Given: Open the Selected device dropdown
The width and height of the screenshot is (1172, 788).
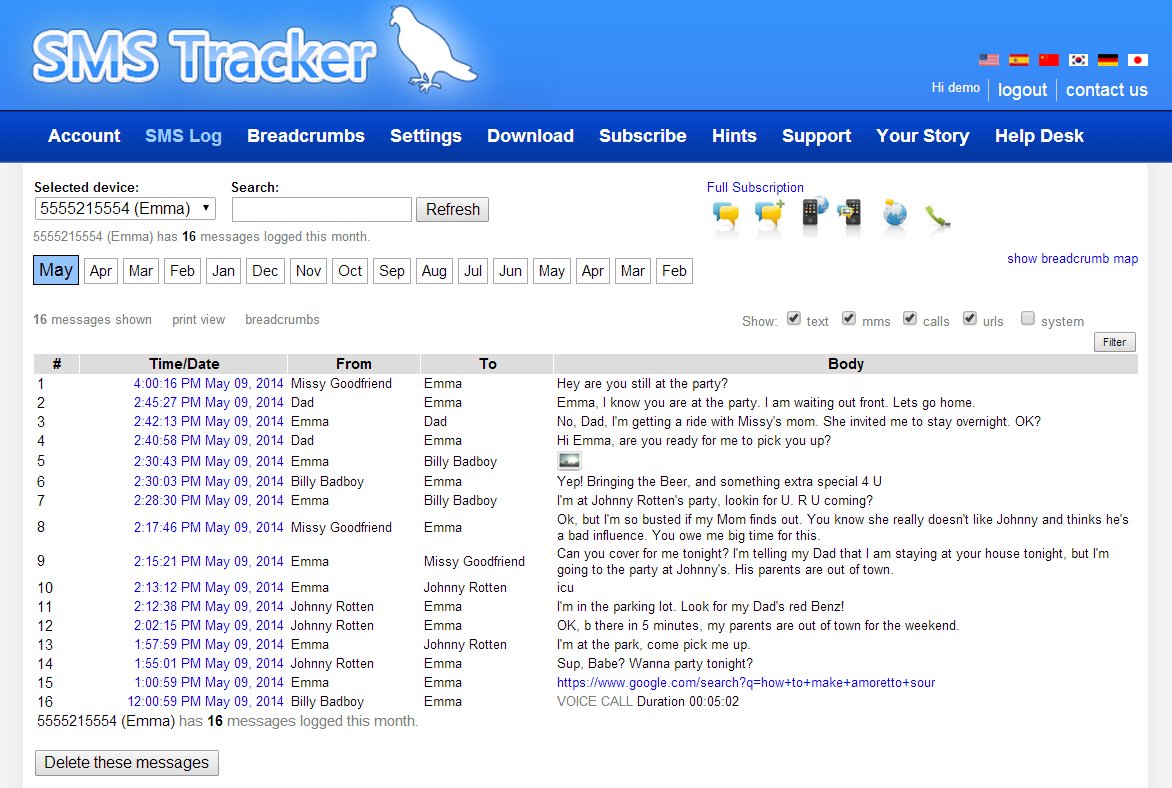Looking at the screenshot, I should tap(125, 209).
